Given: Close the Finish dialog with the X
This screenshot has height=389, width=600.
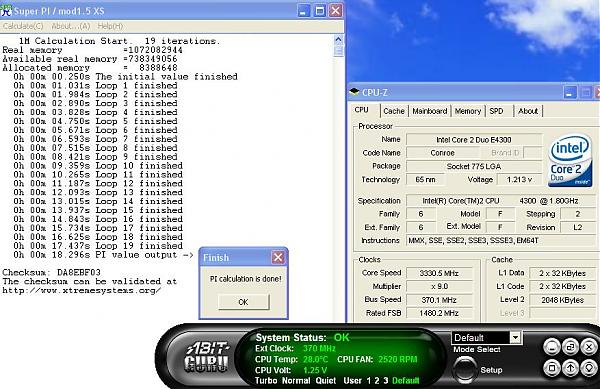Looking at the screenshot, I should [278, 257].
